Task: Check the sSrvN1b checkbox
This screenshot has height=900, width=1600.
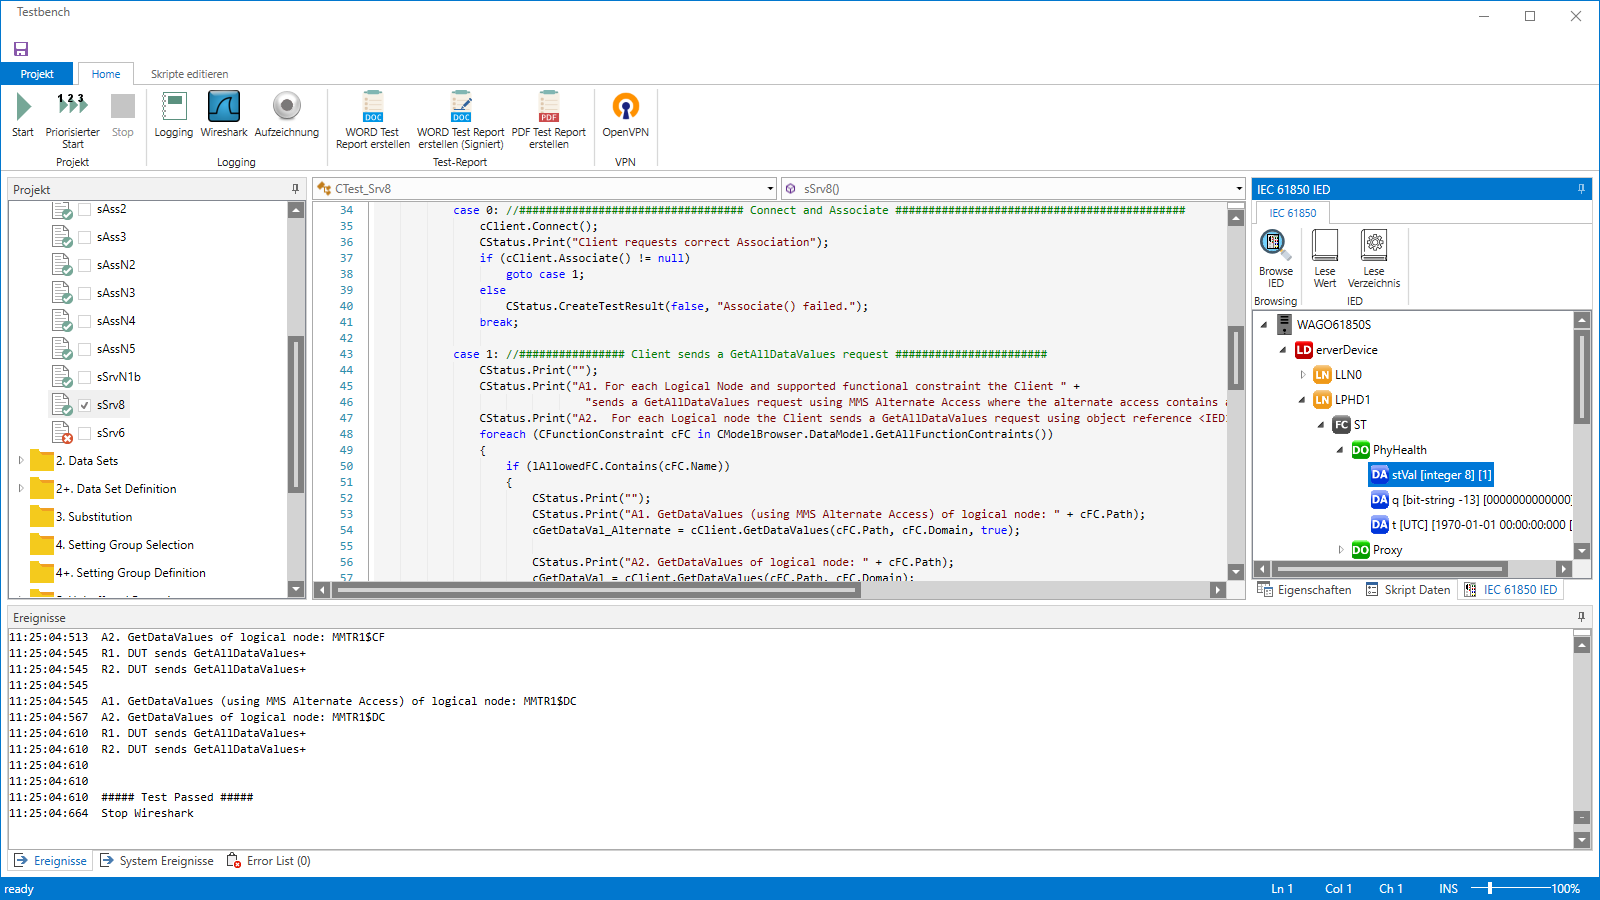Action: tap(85, 377)
